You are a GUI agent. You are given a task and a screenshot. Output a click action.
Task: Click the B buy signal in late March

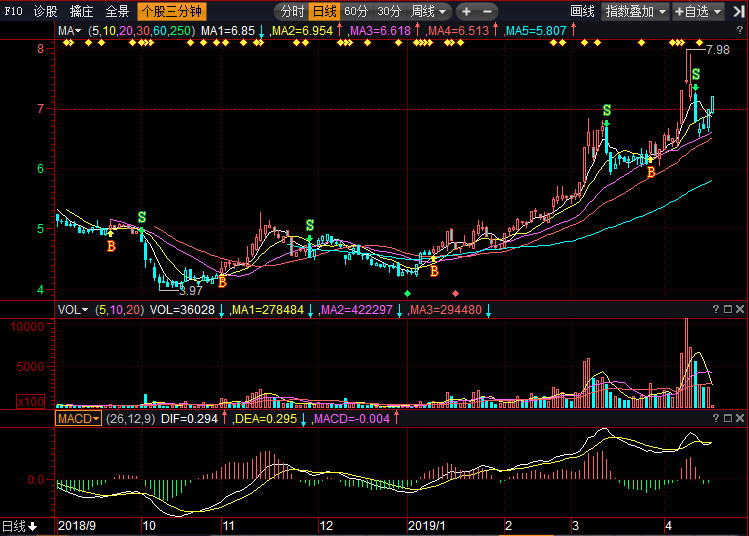(651, 172)
